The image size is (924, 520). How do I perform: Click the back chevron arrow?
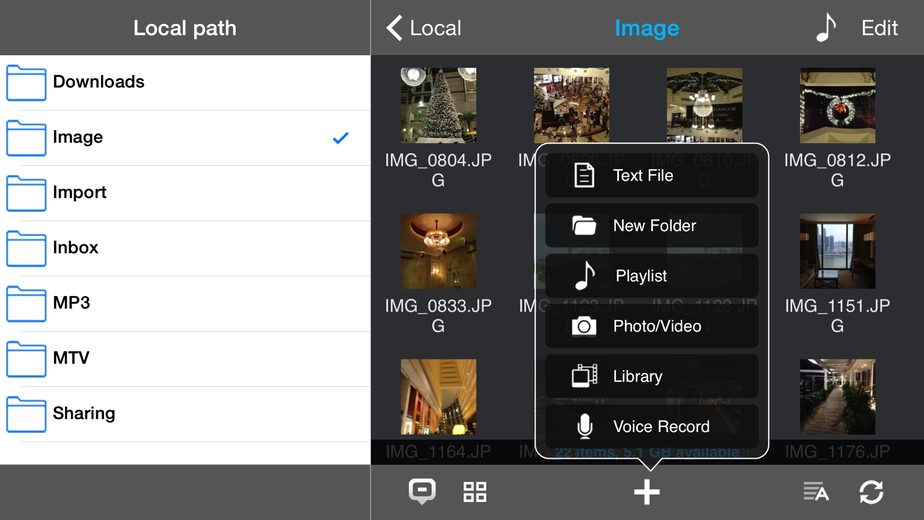click(x=394, y=28)
